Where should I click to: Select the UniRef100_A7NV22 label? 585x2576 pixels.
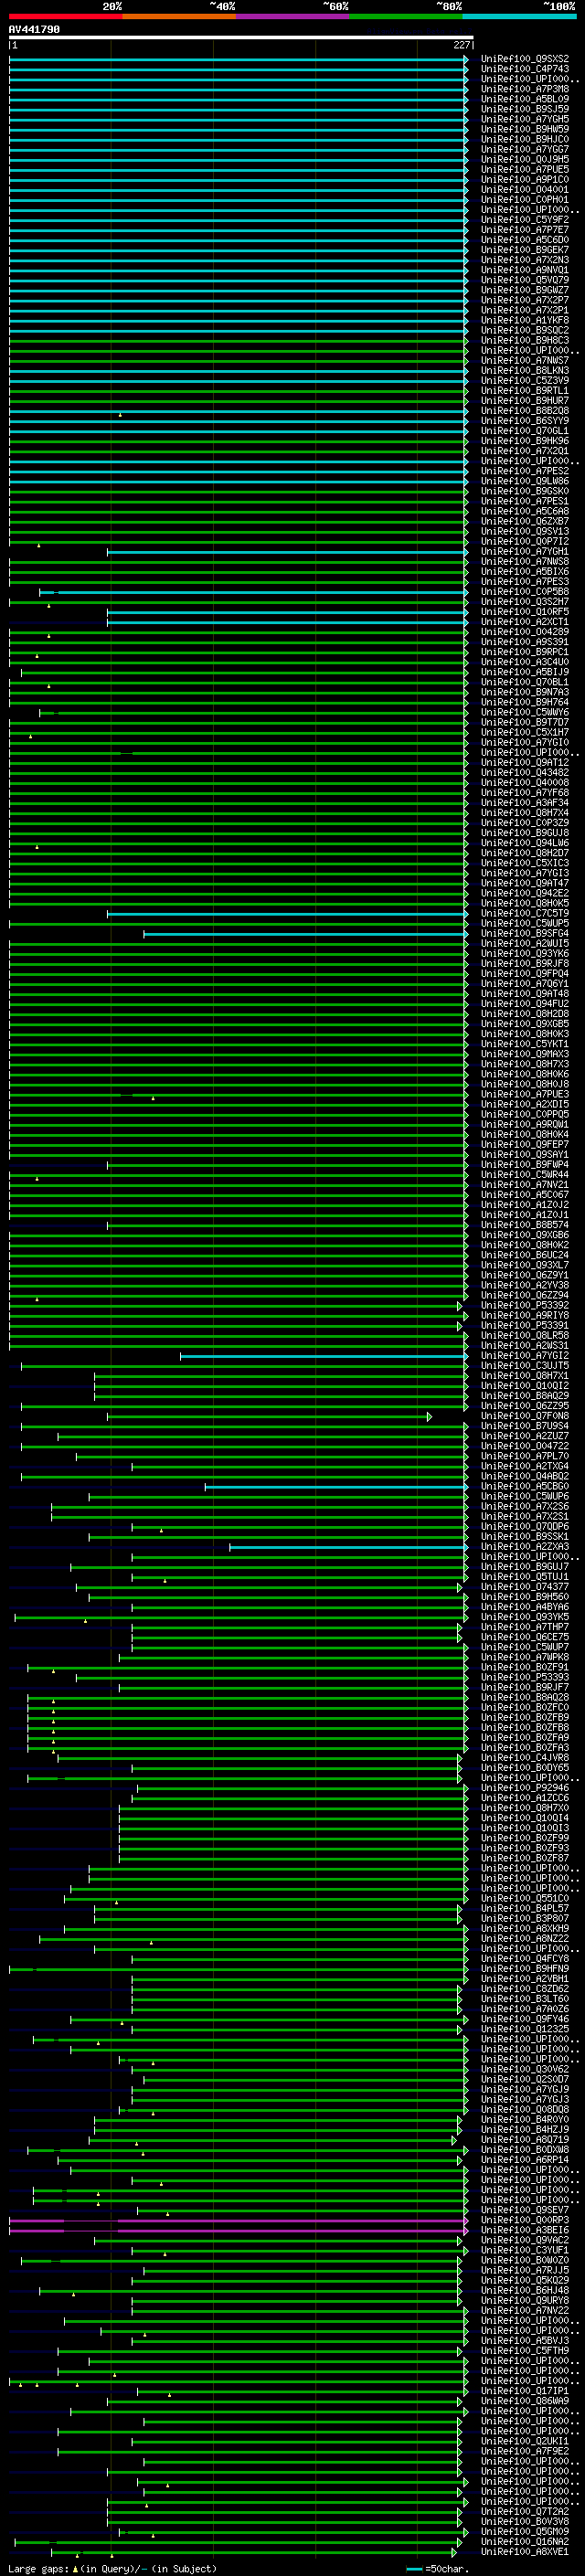coord(525,2311)
